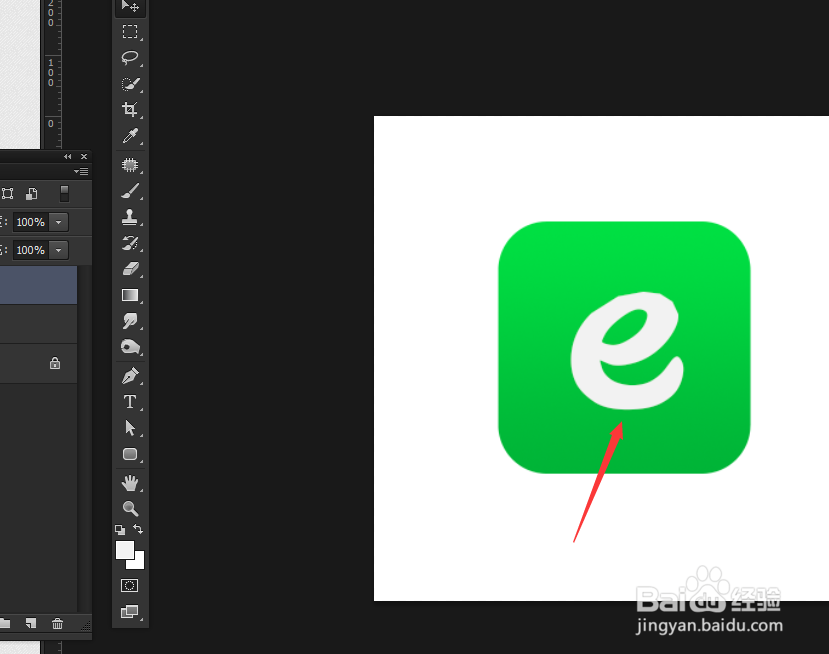Screen dimensions: 829x654
Task: Select the Crop tool
Action: (130, 109)
